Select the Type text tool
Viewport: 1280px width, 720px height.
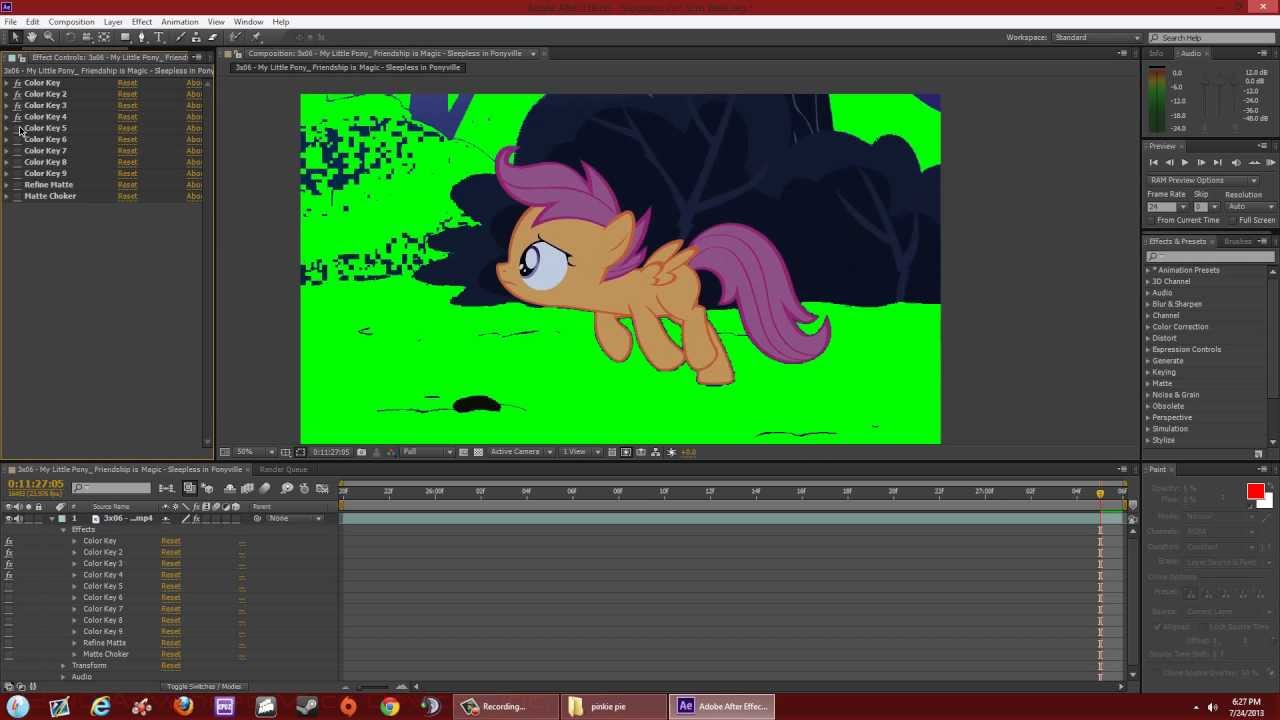pyautogui.click(x=158, y=37)
